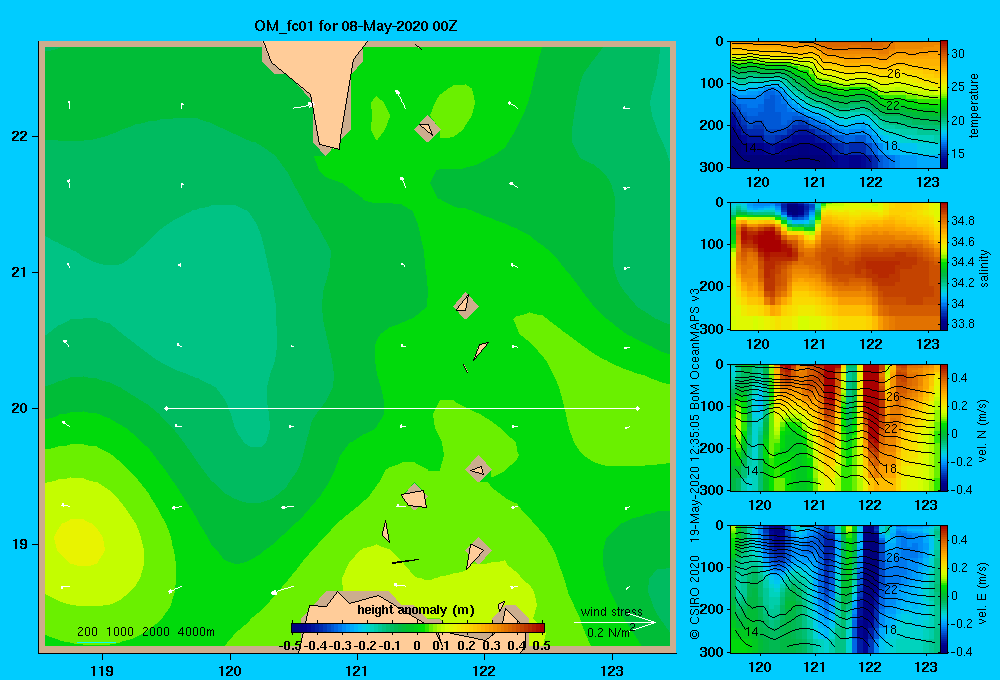This screenshot has height=680, width=1000.
Task: Click the temperature section panel
Action: point(834,105)
